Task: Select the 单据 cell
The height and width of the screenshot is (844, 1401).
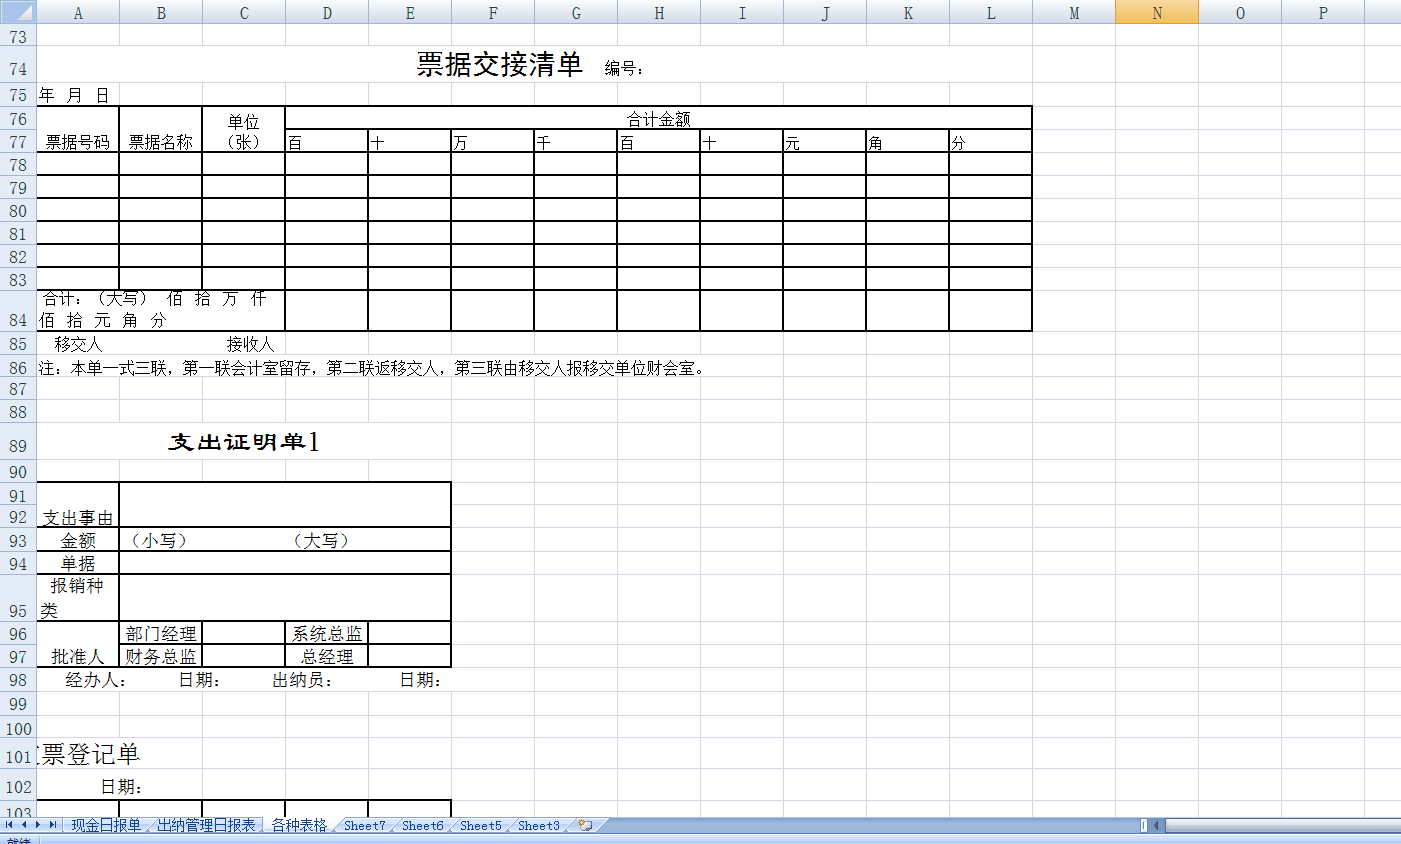Action: pos(78,563)
